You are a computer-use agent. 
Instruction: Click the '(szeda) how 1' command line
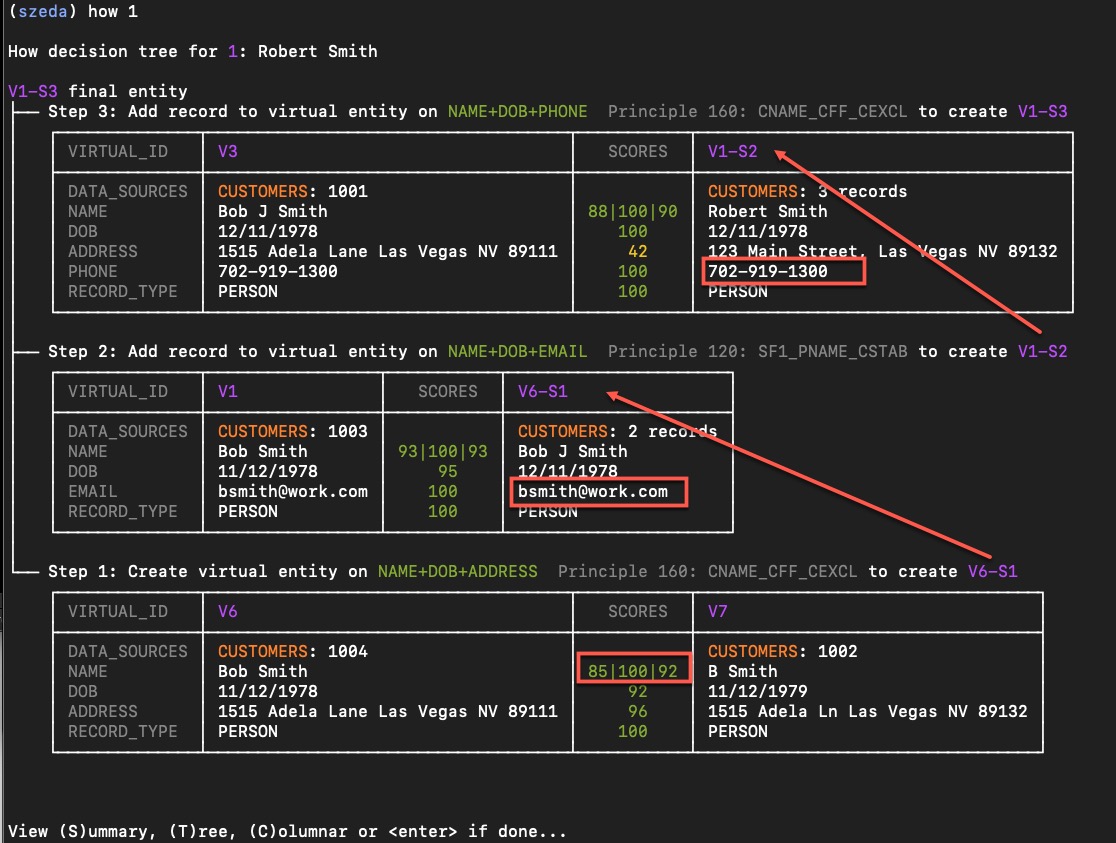click(72, 11)
